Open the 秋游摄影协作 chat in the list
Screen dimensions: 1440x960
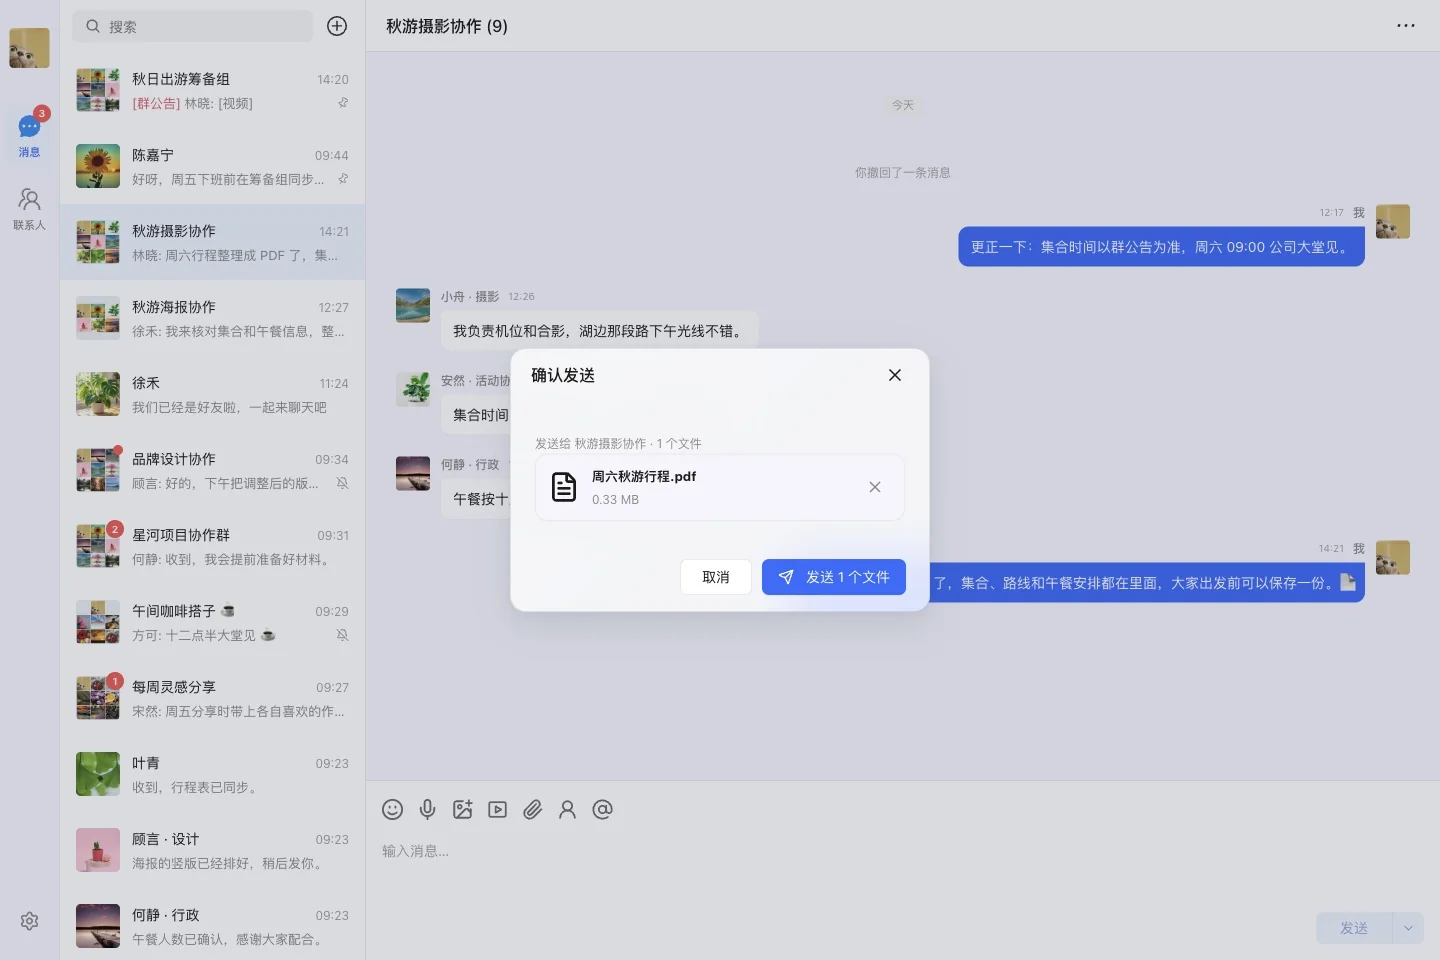tap(212, 242)
